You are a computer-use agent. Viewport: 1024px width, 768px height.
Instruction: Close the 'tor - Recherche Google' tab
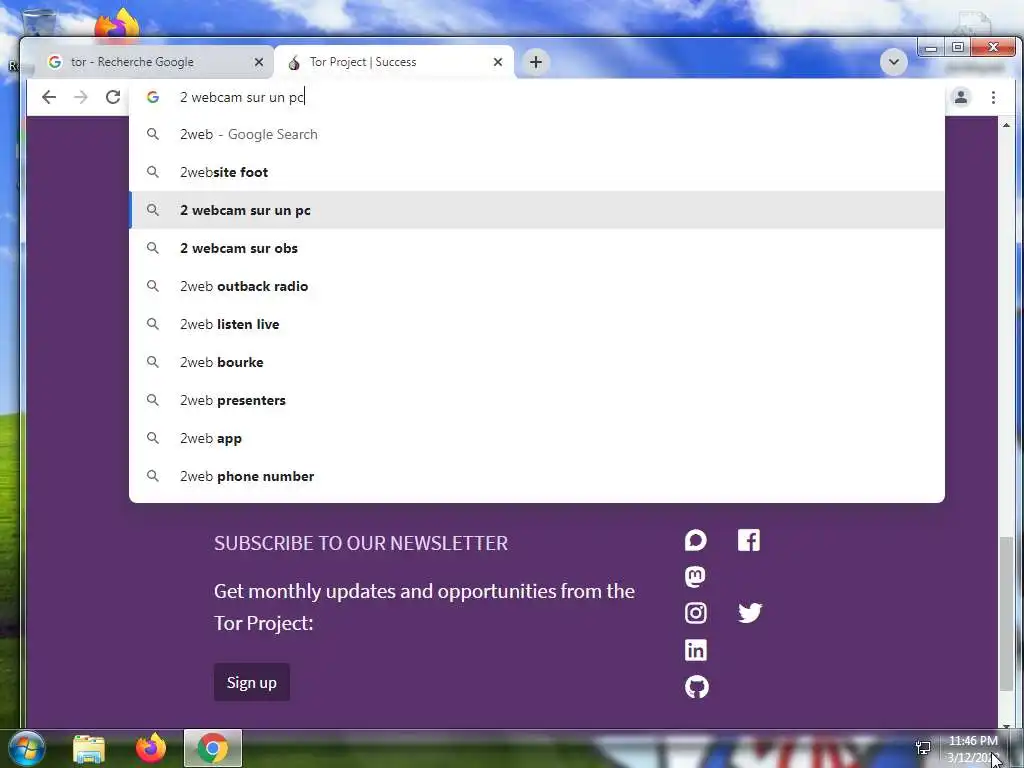click(259, 62)
